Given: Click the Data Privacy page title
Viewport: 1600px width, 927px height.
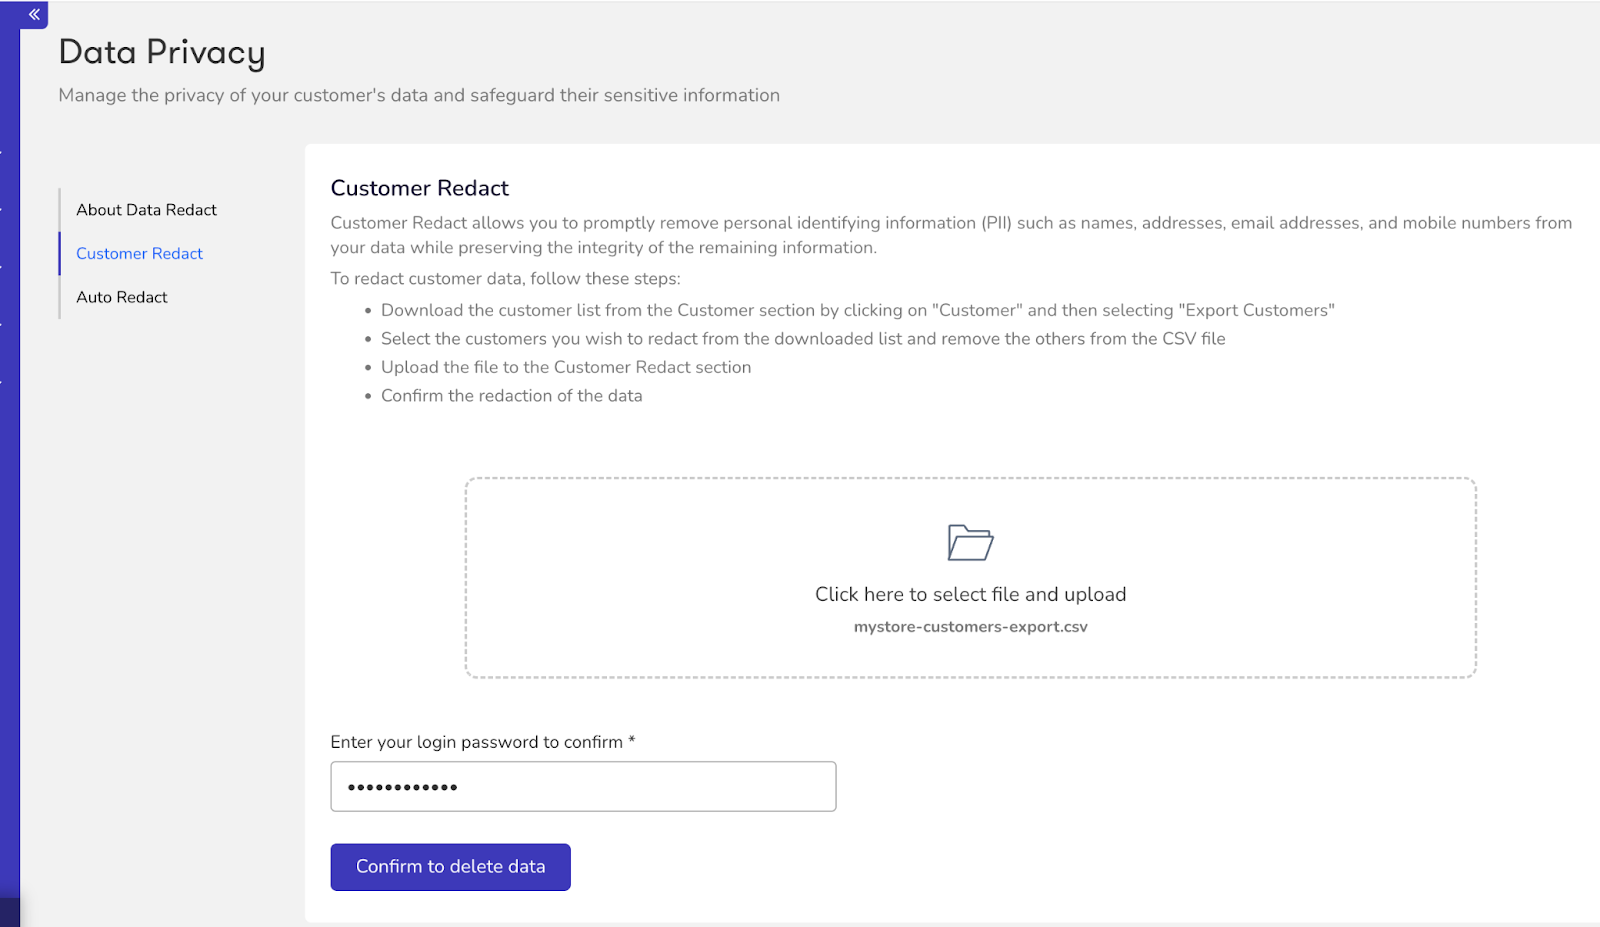Looking at the screenshot, I should (162, 53).
